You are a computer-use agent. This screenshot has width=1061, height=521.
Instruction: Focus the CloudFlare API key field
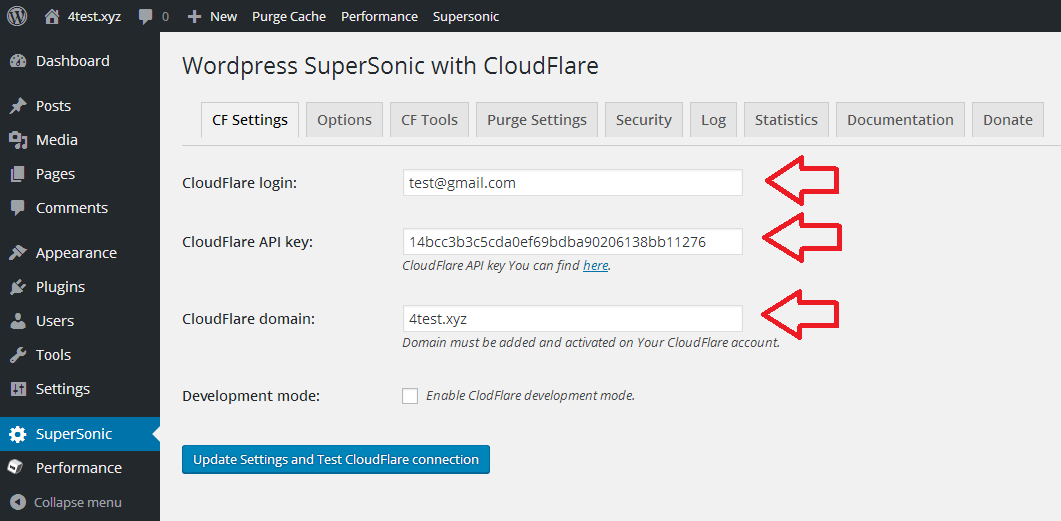click(572, 242)
